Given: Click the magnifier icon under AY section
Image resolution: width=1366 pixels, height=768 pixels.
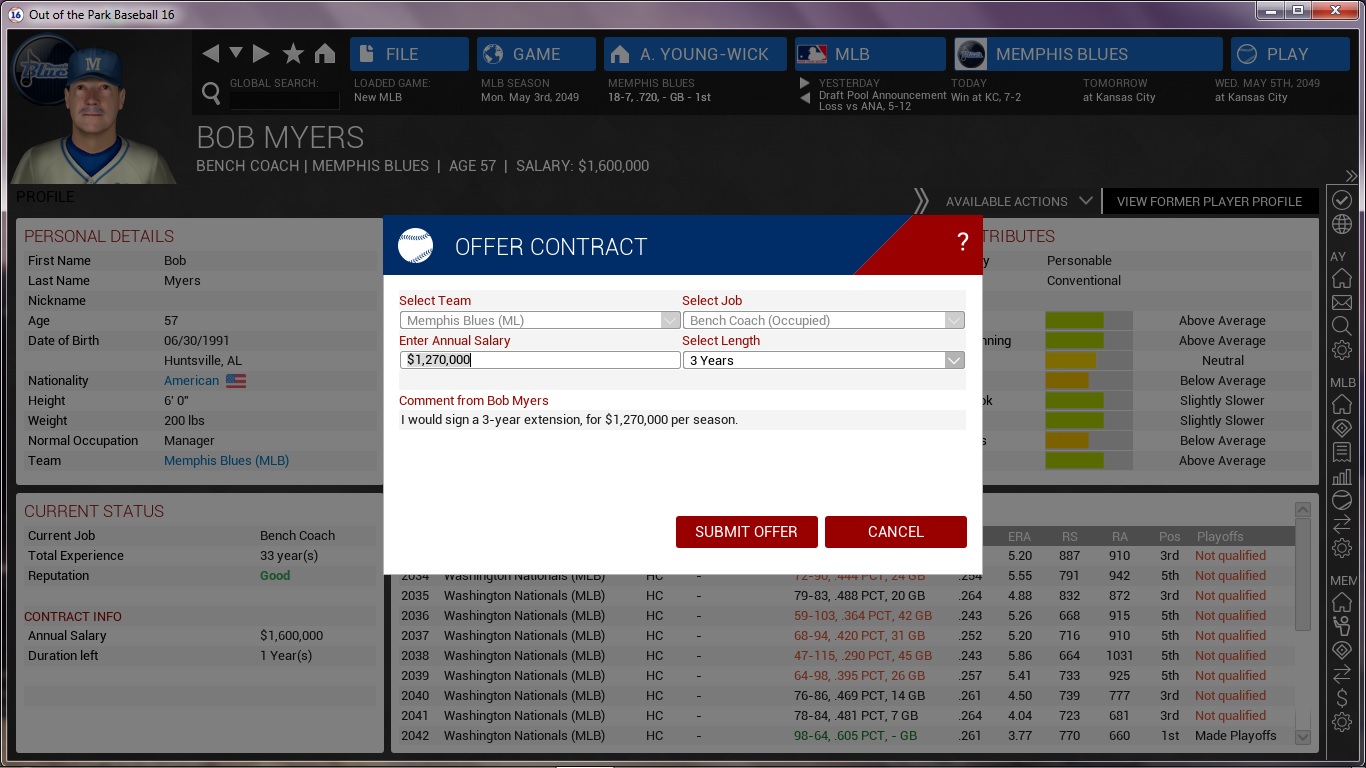Looking at the screenshot, I should coord(1342,326).
